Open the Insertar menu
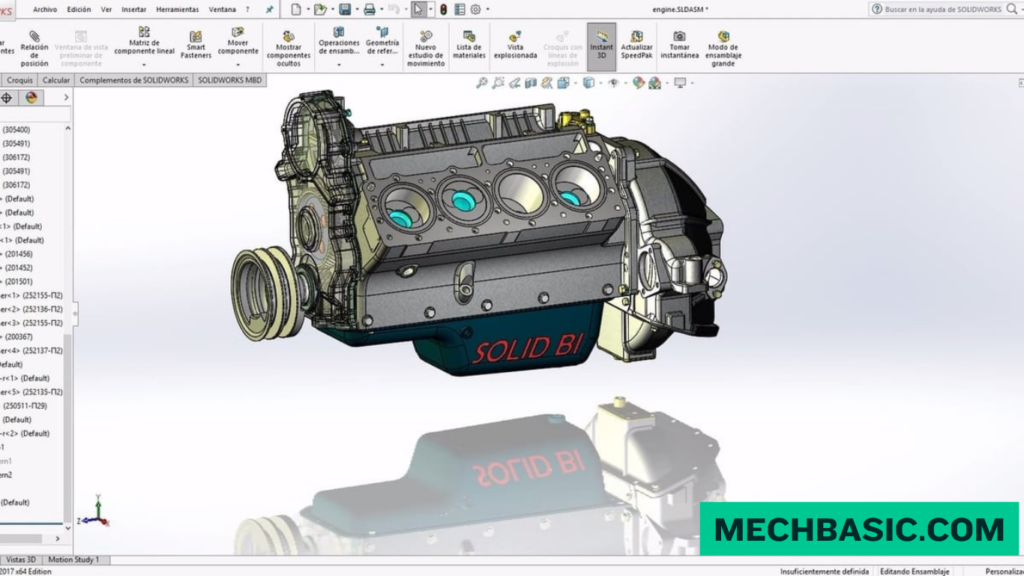 pos(134,10)
